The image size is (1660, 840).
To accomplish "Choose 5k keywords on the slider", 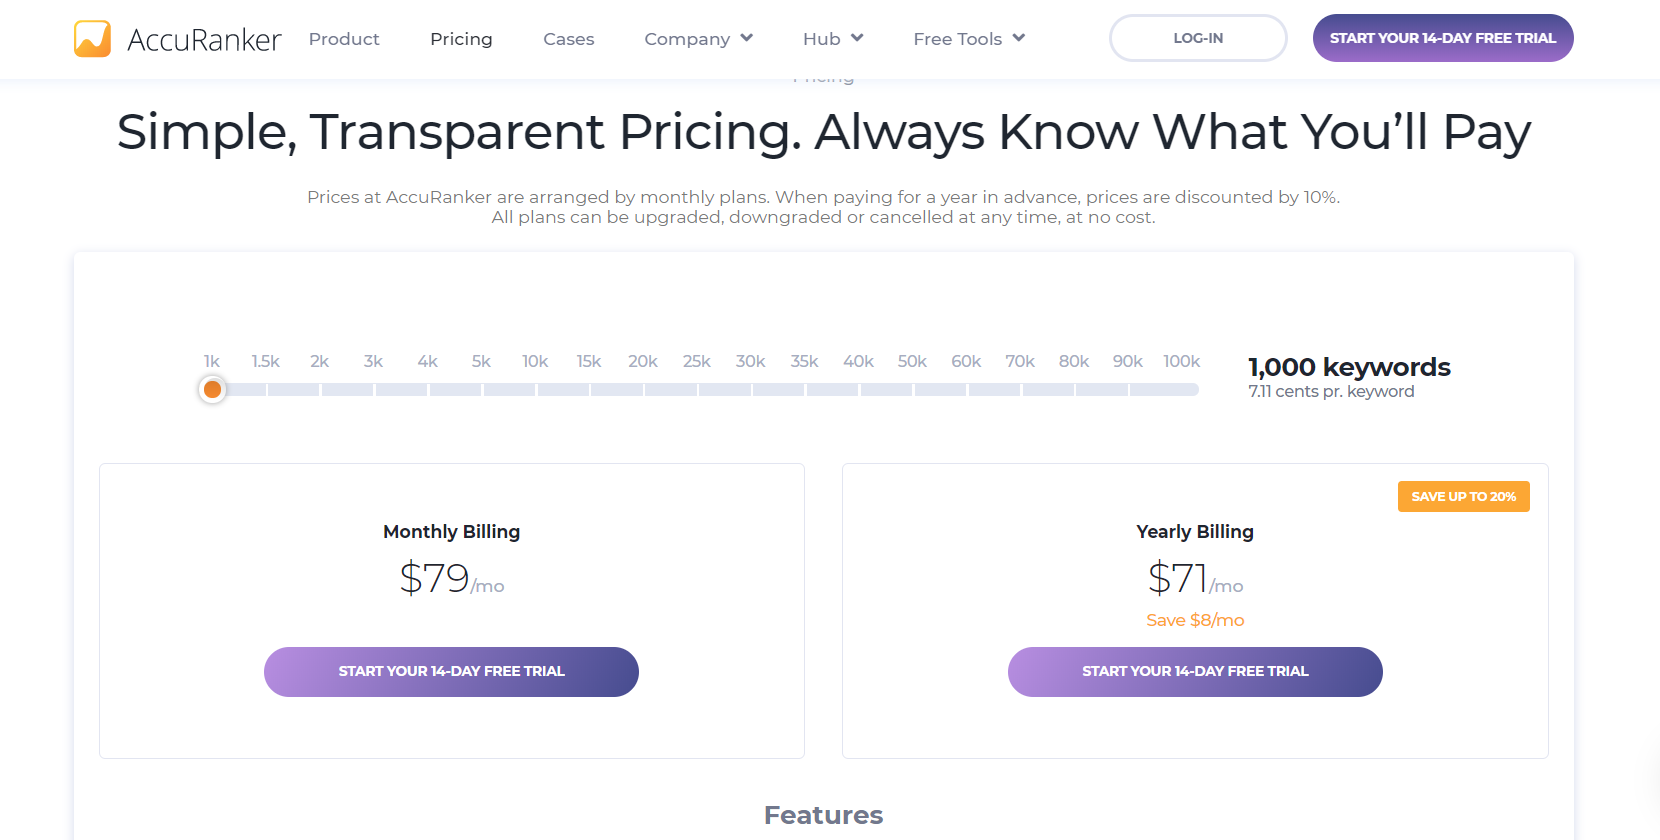I will (x=481, y=361).
